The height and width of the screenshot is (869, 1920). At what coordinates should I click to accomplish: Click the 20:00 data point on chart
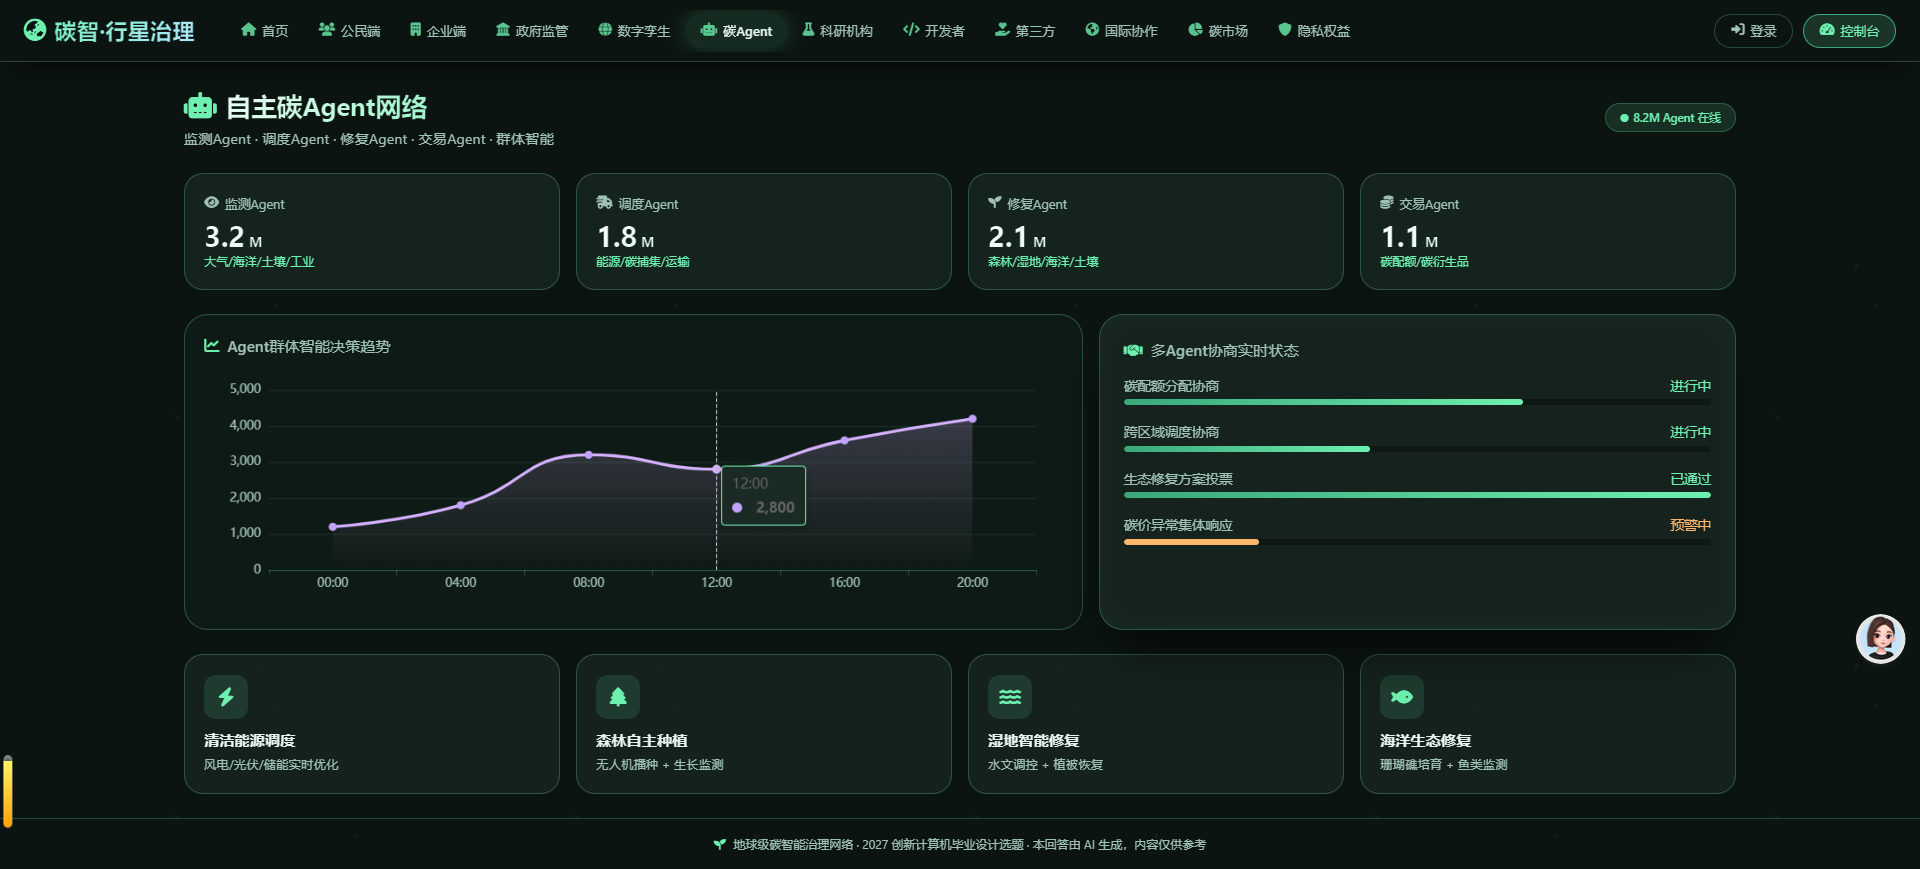pyautogui.click(x=972, y=419)
